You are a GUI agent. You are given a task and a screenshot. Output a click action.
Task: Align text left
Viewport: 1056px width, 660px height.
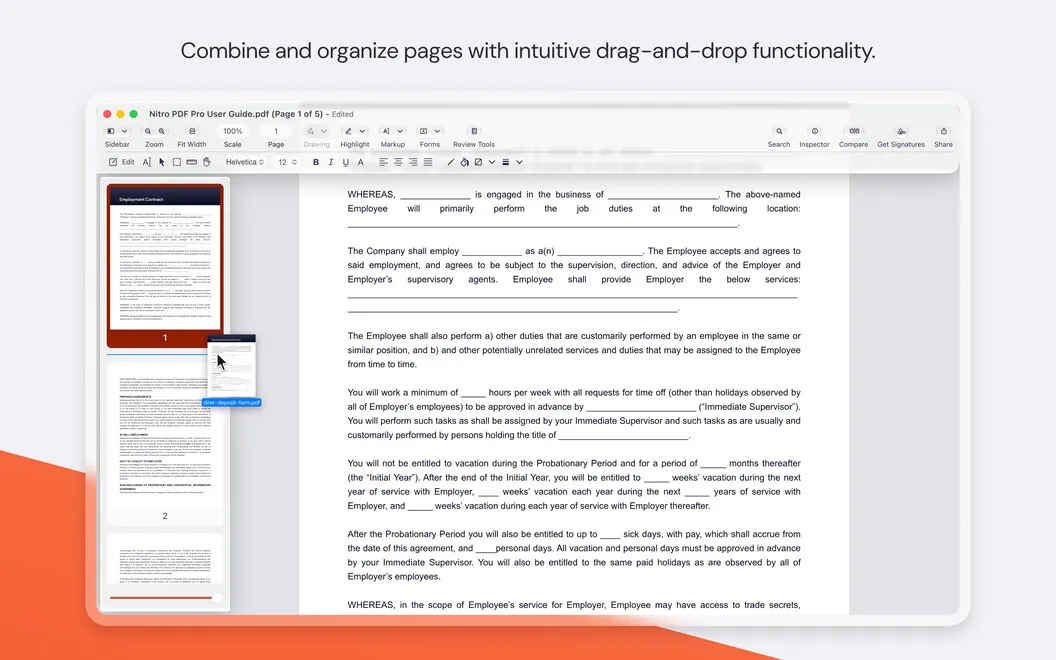383,162
